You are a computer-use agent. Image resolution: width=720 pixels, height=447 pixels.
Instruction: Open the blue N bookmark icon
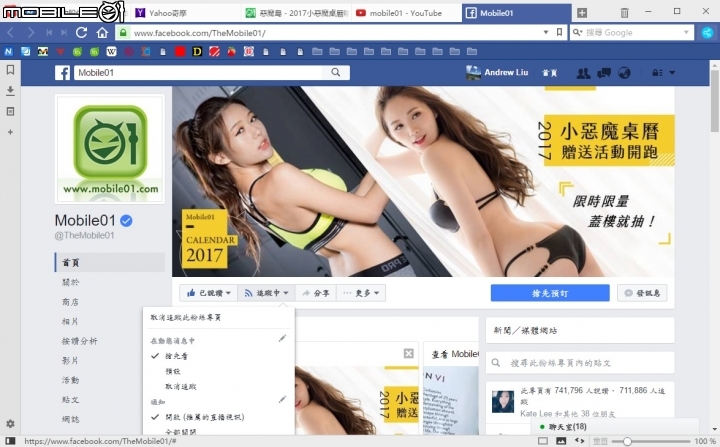click(x=8, y=51)
